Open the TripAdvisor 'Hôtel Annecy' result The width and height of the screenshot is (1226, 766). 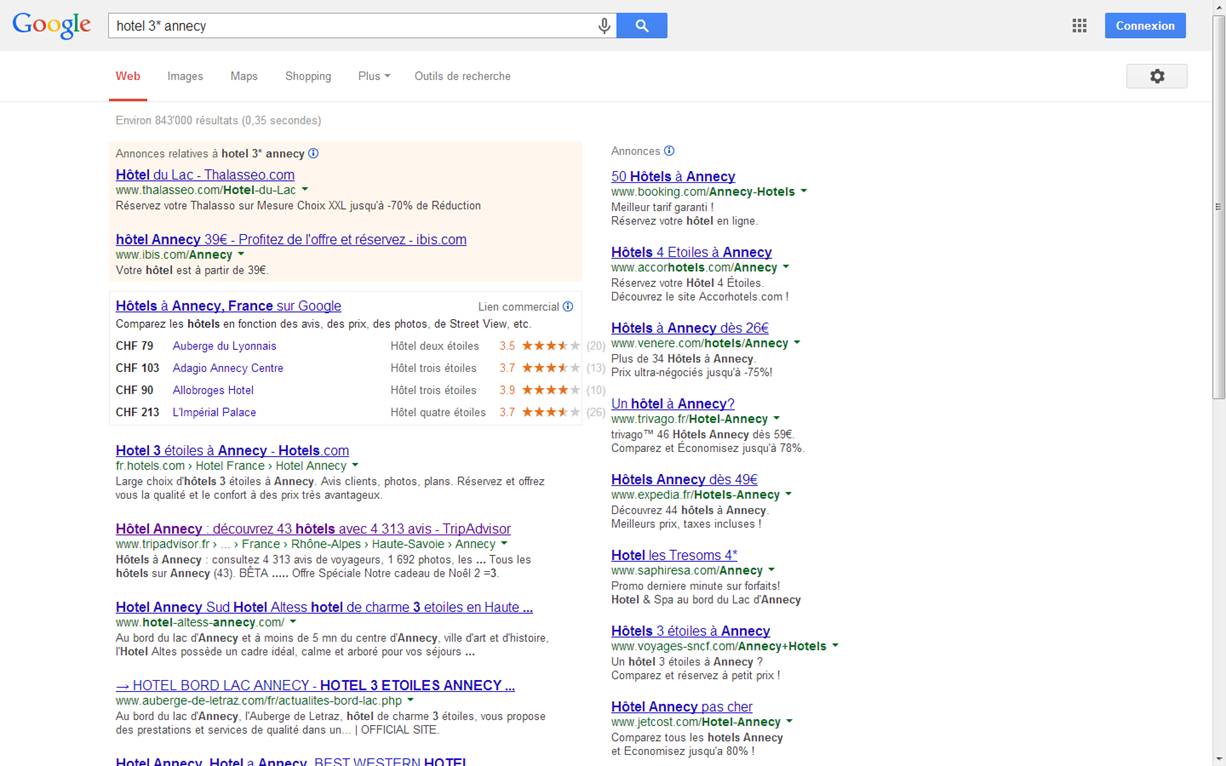[313, 529]
